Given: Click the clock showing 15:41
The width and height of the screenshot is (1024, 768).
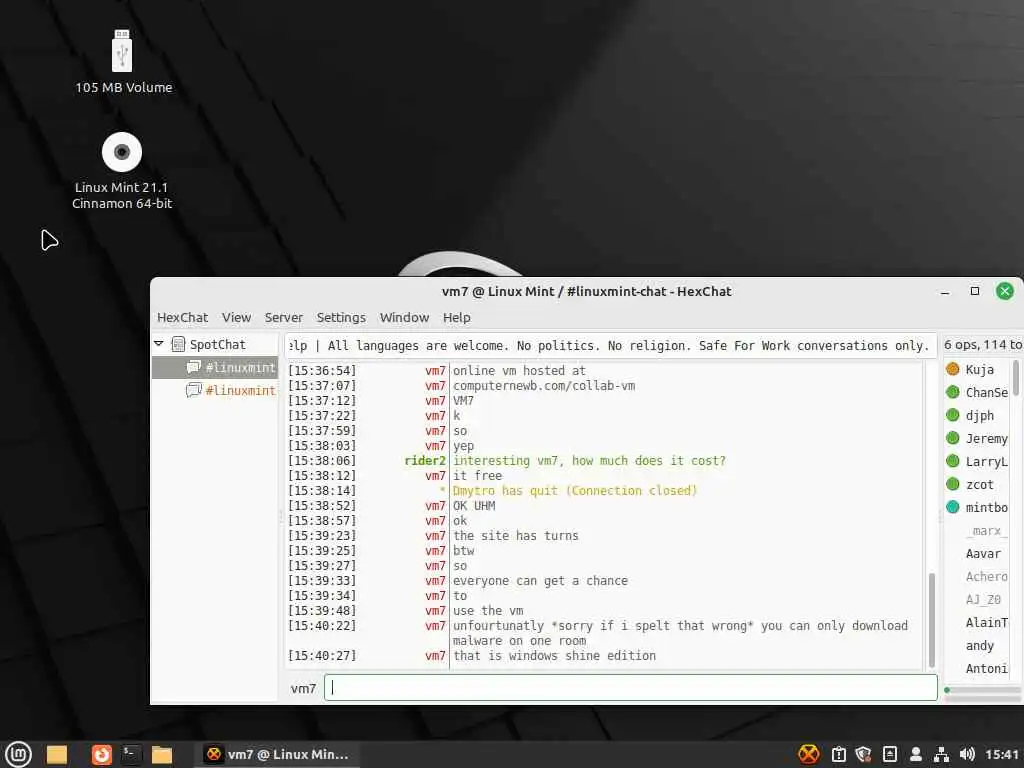Looking at the screenshot, I should [x=1002, y=755].
